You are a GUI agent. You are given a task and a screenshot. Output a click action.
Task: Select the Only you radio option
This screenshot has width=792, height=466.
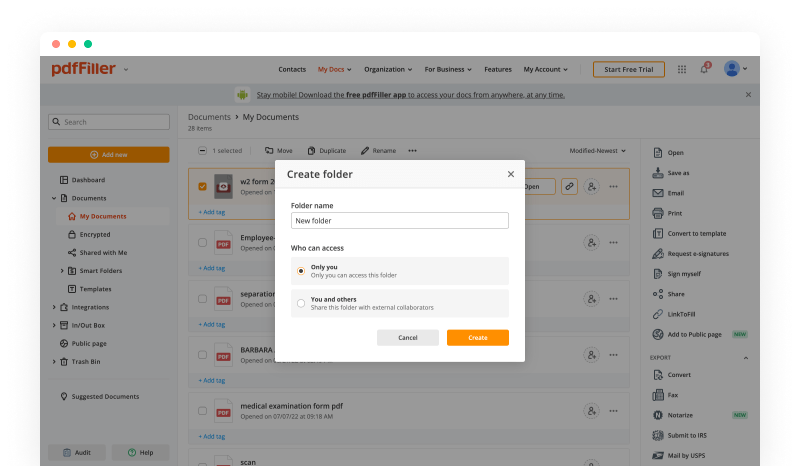[x=301, y=271]
